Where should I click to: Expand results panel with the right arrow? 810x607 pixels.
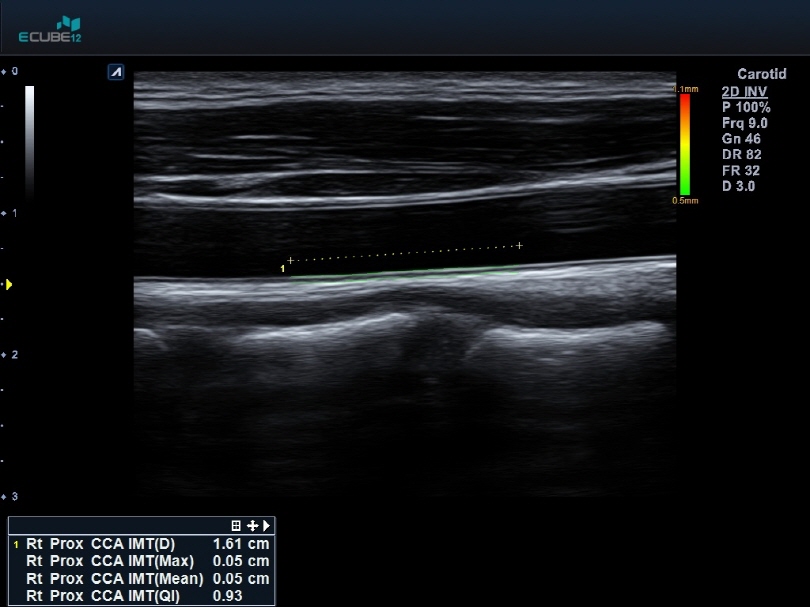pyautogui.click(x=267, y=525)
